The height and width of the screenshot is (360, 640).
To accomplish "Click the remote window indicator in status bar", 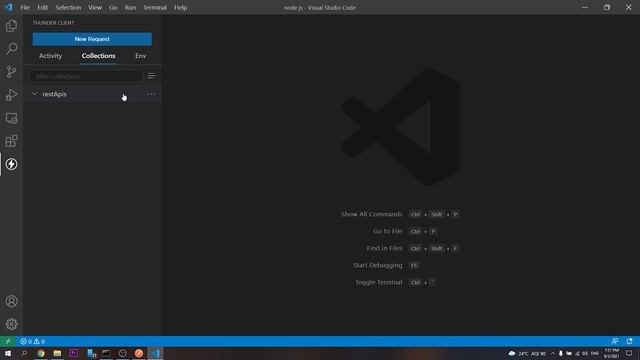I will pos(8,341).
